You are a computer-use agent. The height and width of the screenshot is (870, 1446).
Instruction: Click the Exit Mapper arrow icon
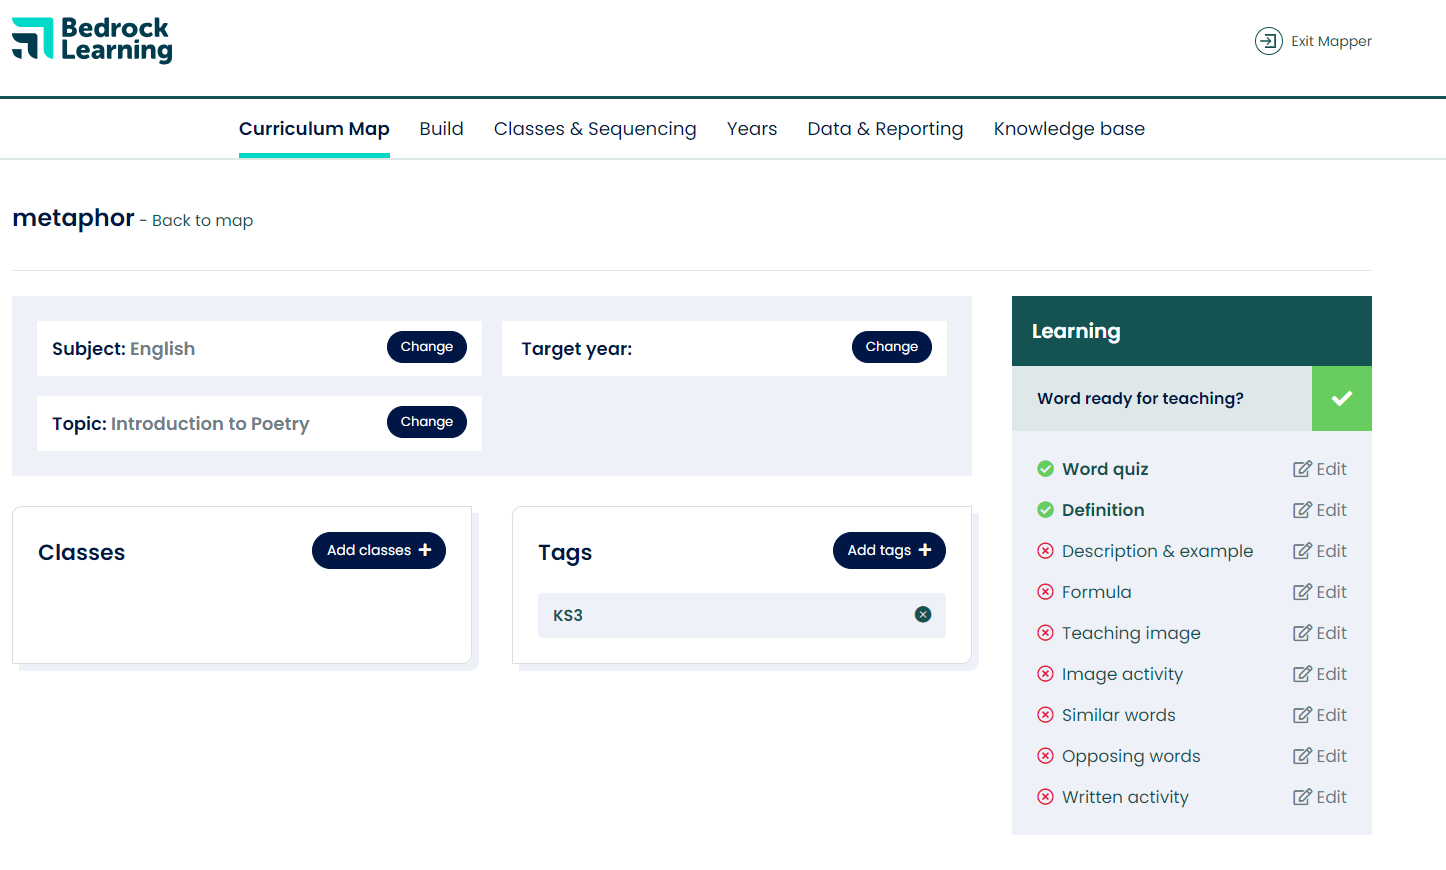1268,41
